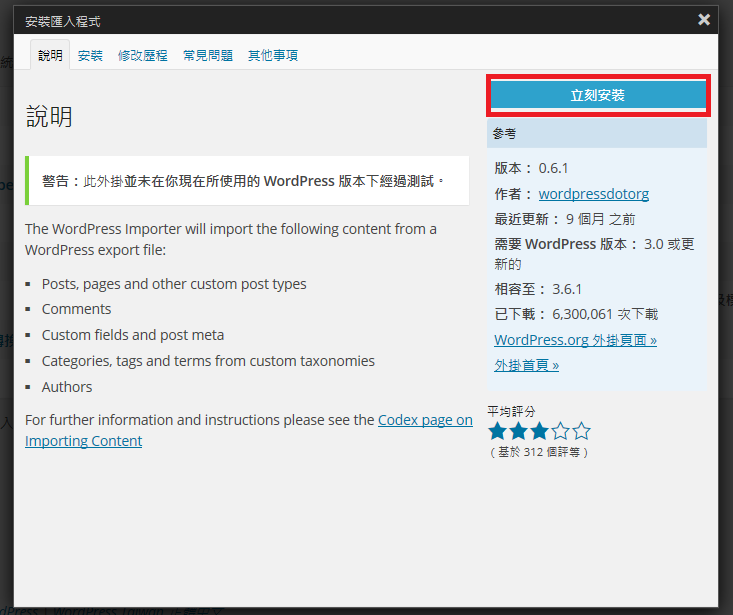Image resolution: width=733 pixels, height=615 pixels.
Task: Select the 說明 tab
Action: pos(50,55)
